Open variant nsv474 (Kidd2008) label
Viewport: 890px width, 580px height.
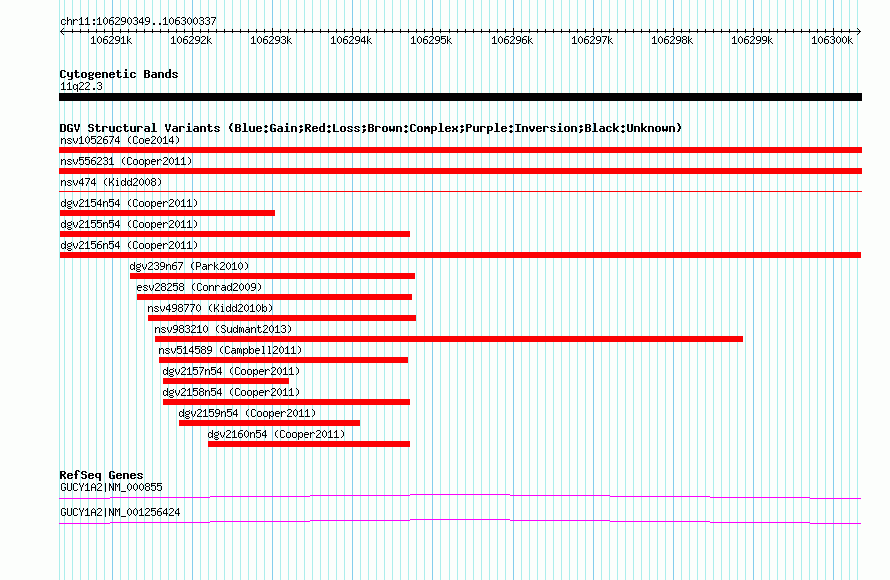click(111, 182)
